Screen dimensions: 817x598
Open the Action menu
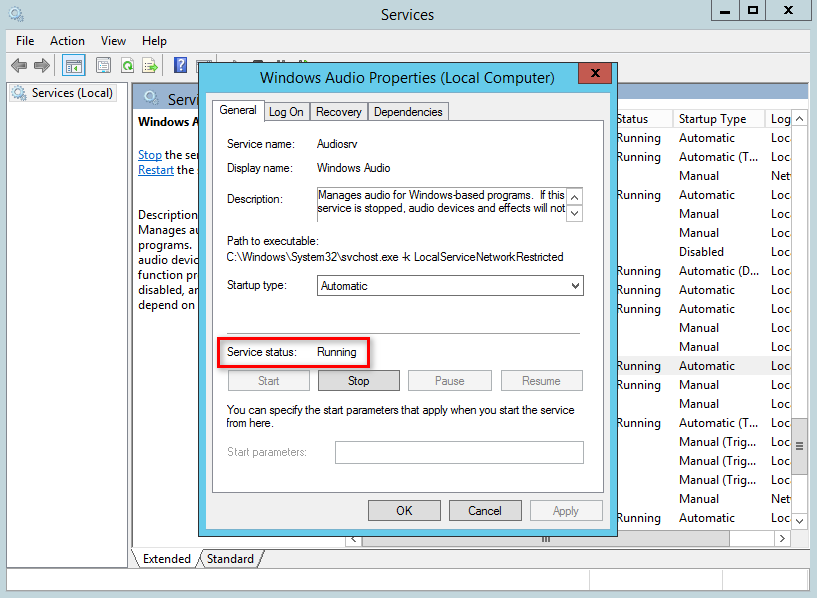[x=67, y=41]
